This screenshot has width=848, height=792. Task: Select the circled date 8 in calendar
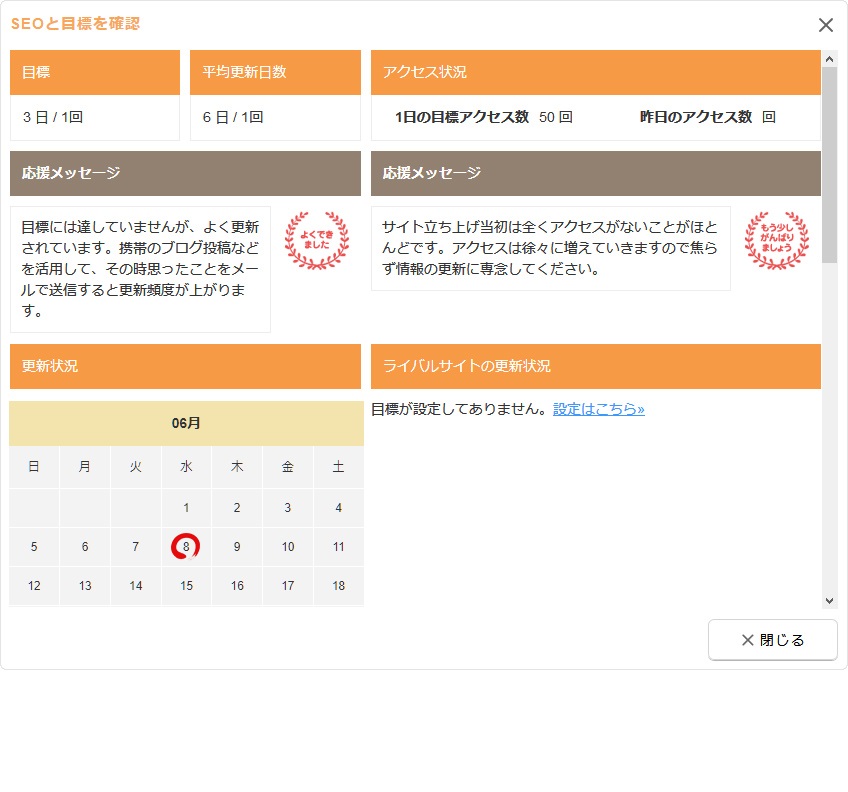186,547
